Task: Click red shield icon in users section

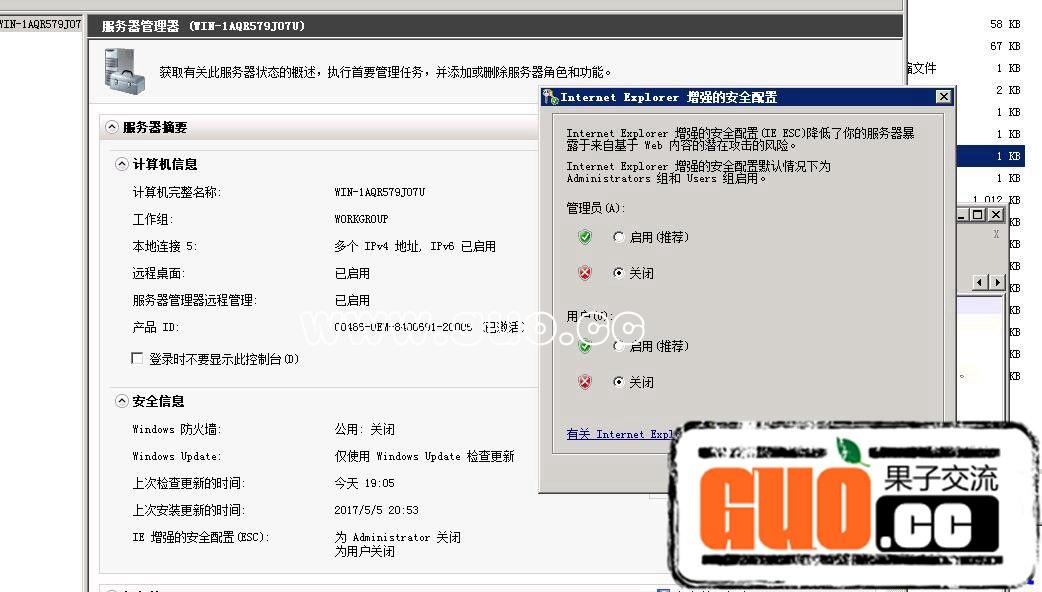Action: click(x=585, y=382)
